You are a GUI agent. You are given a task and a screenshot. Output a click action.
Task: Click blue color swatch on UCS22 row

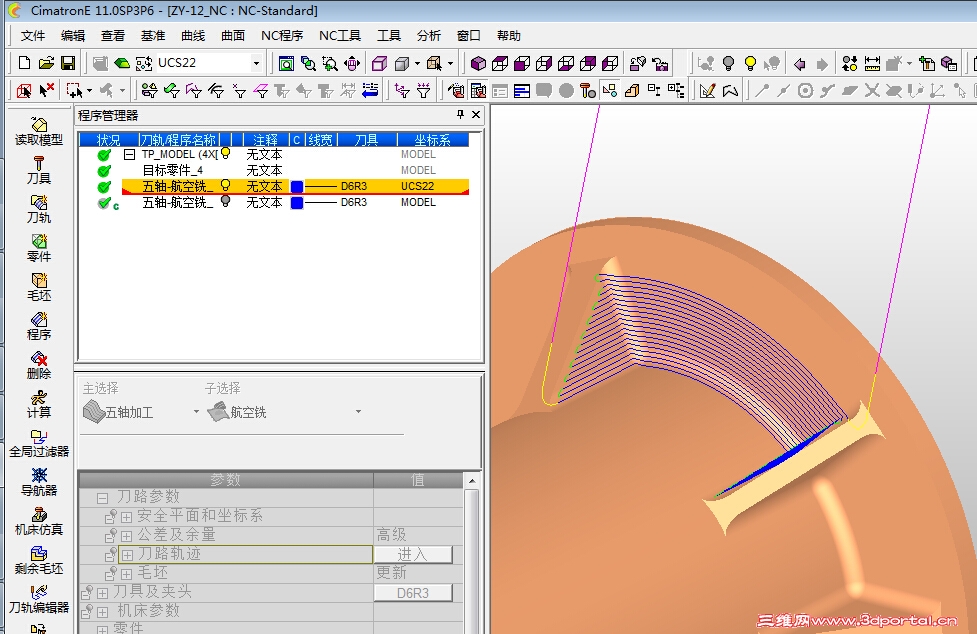point(297,186)
